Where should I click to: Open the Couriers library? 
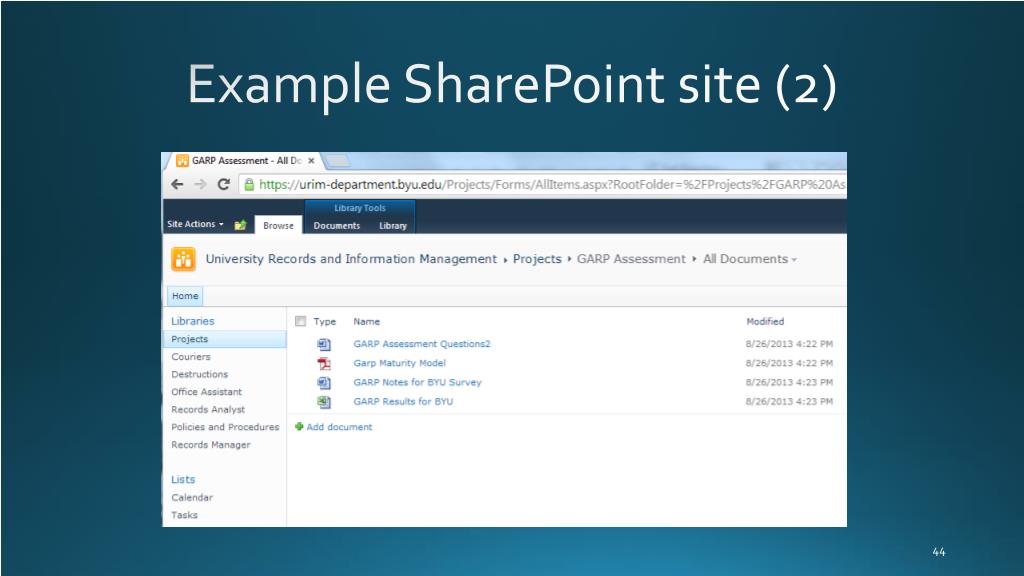click(x=191, y=357)
